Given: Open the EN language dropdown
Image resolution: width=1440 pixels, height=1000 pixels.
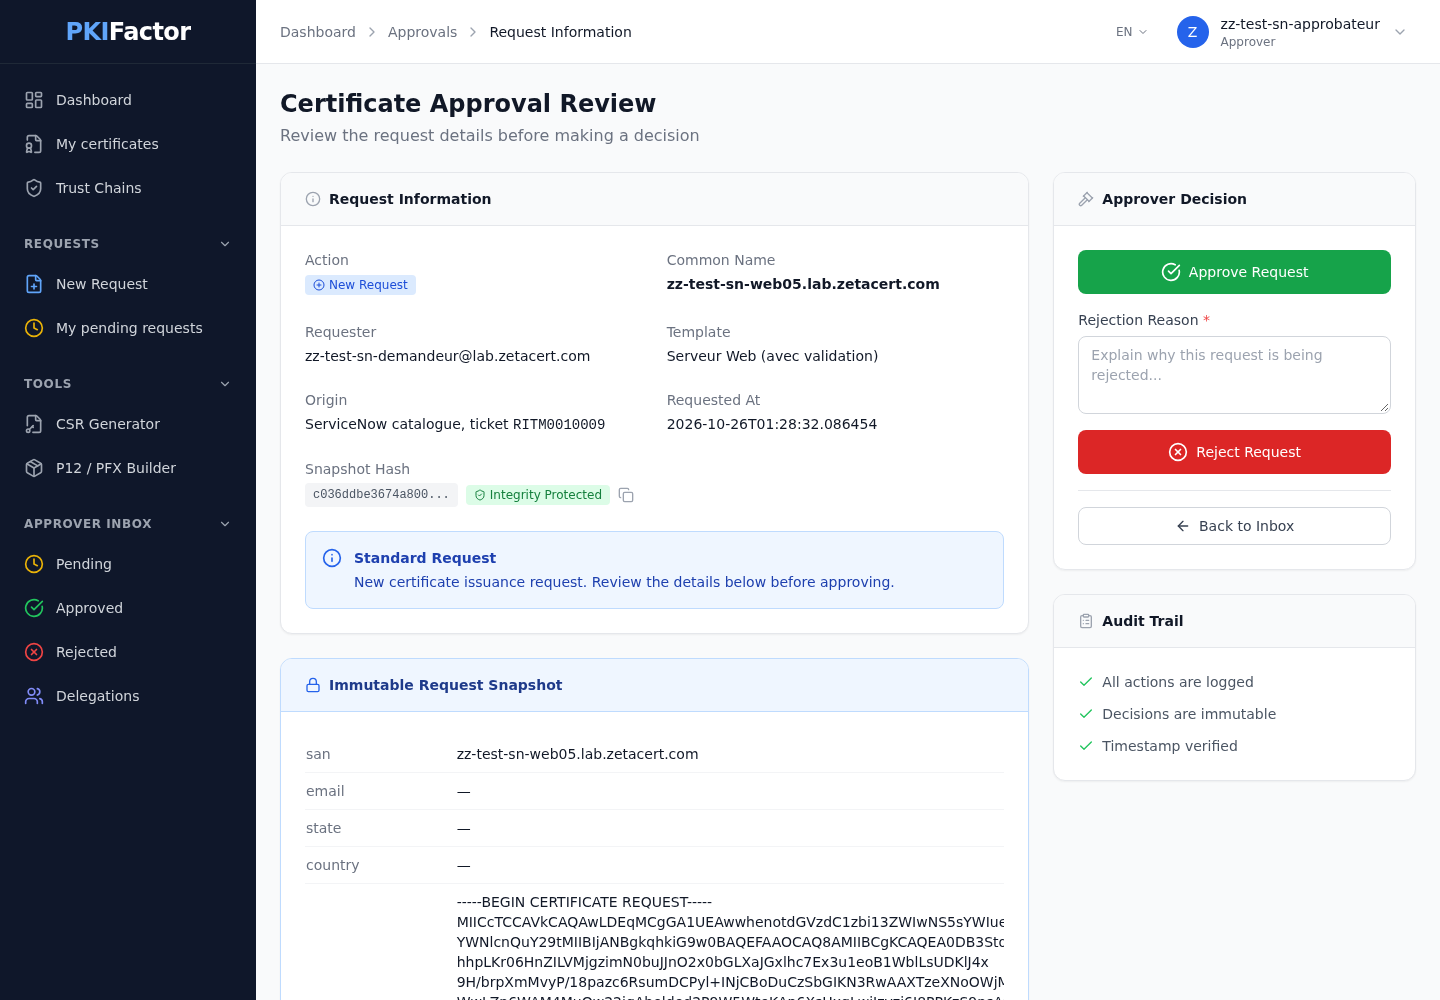Looking at the screenshot, I should point(1132,32).
